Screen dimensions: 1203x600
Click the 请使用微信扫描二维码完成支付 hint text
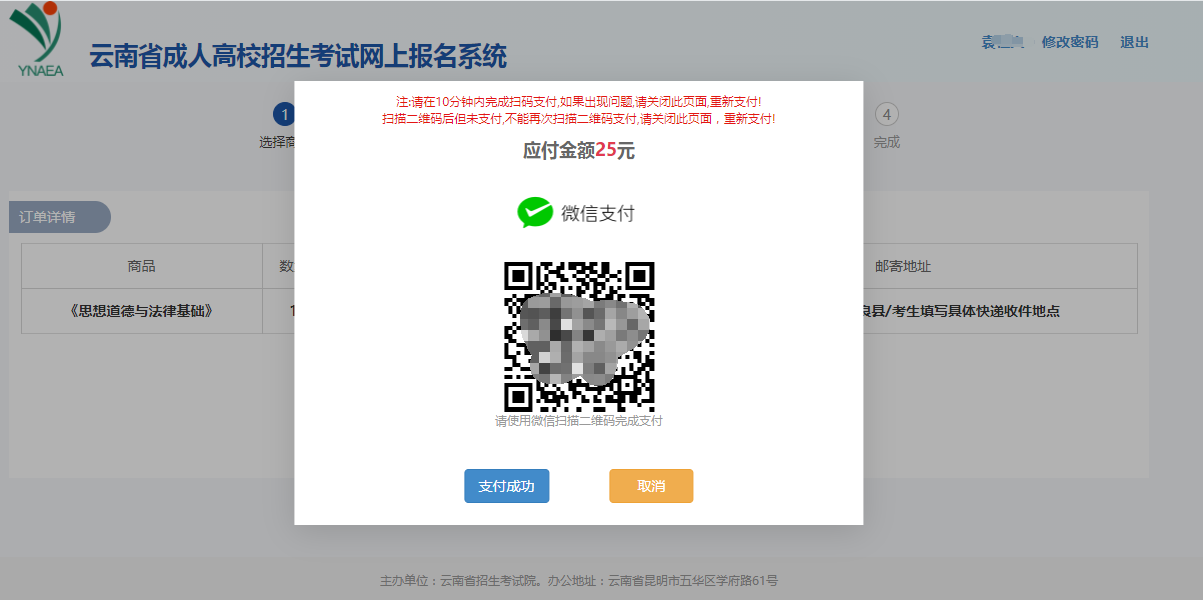coord(578,419)
